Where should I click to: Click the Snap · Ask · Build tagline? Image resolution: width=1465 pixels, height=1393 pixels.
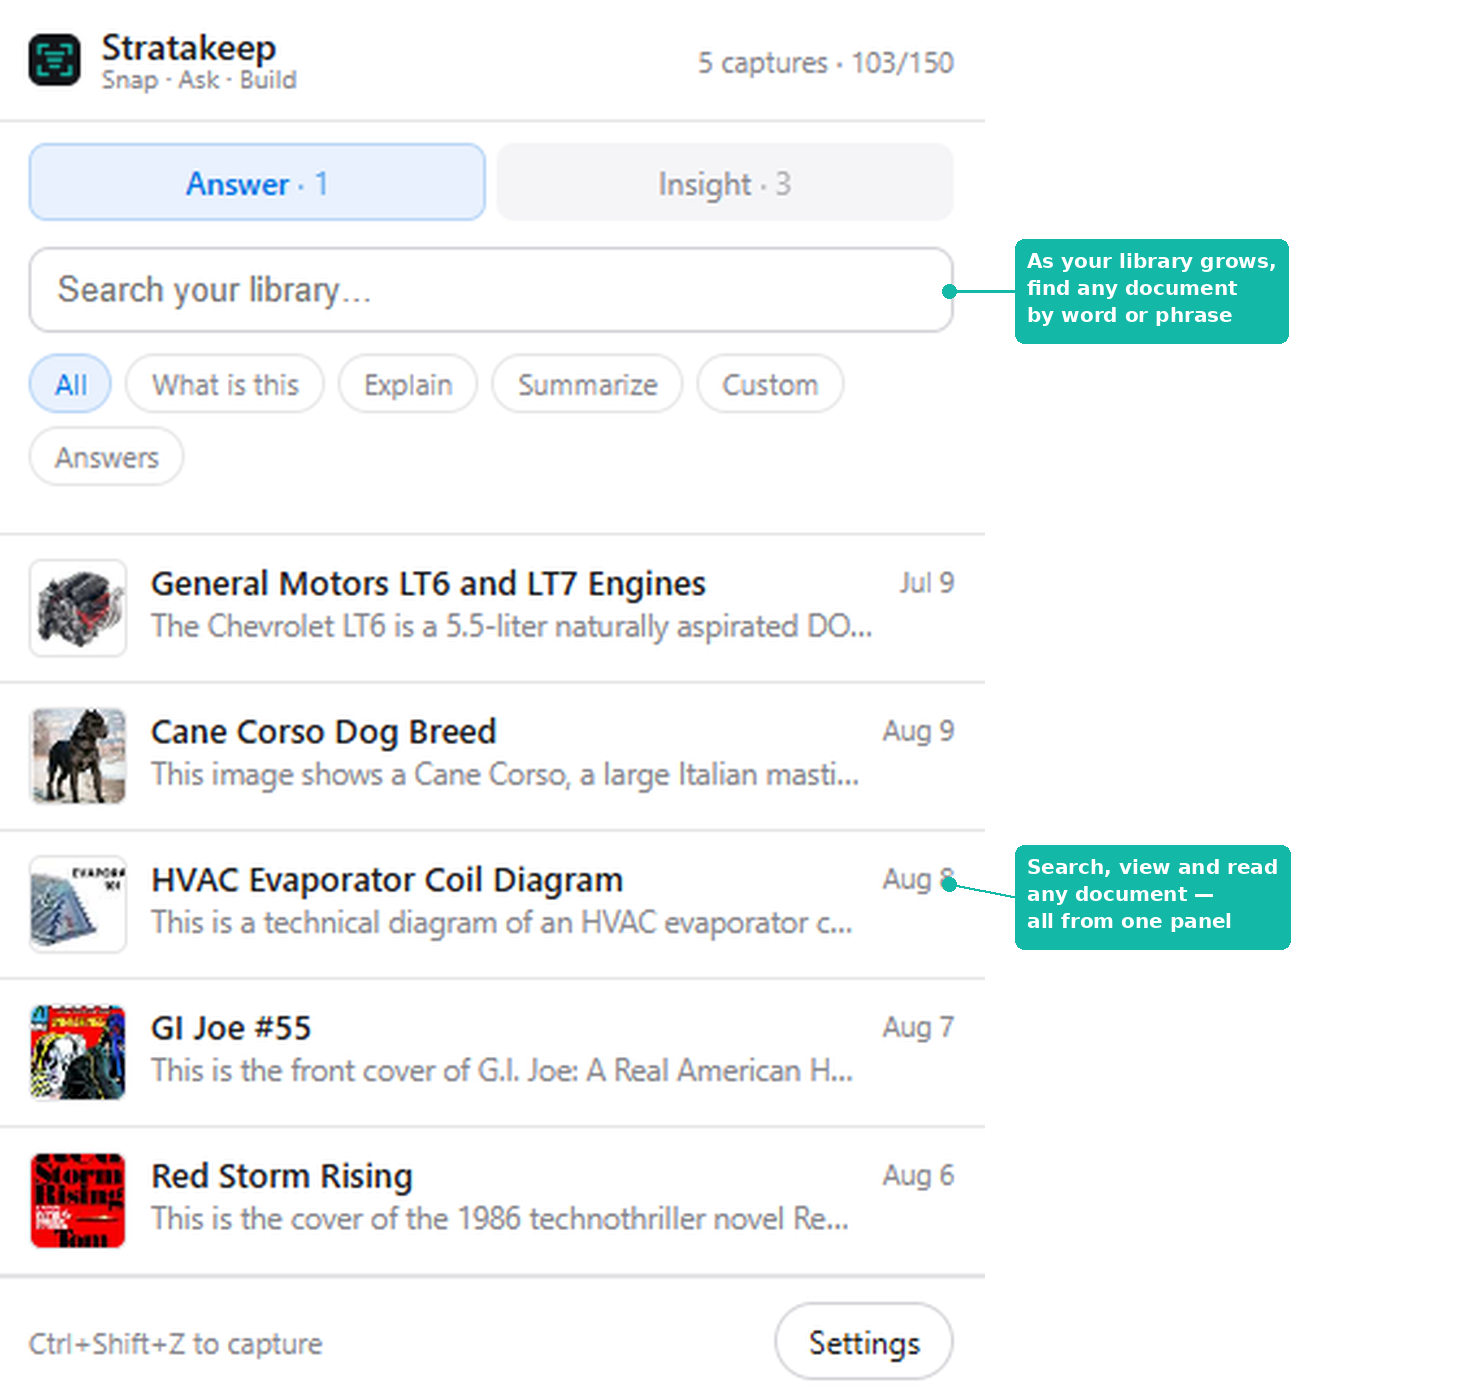click(199, 80)
